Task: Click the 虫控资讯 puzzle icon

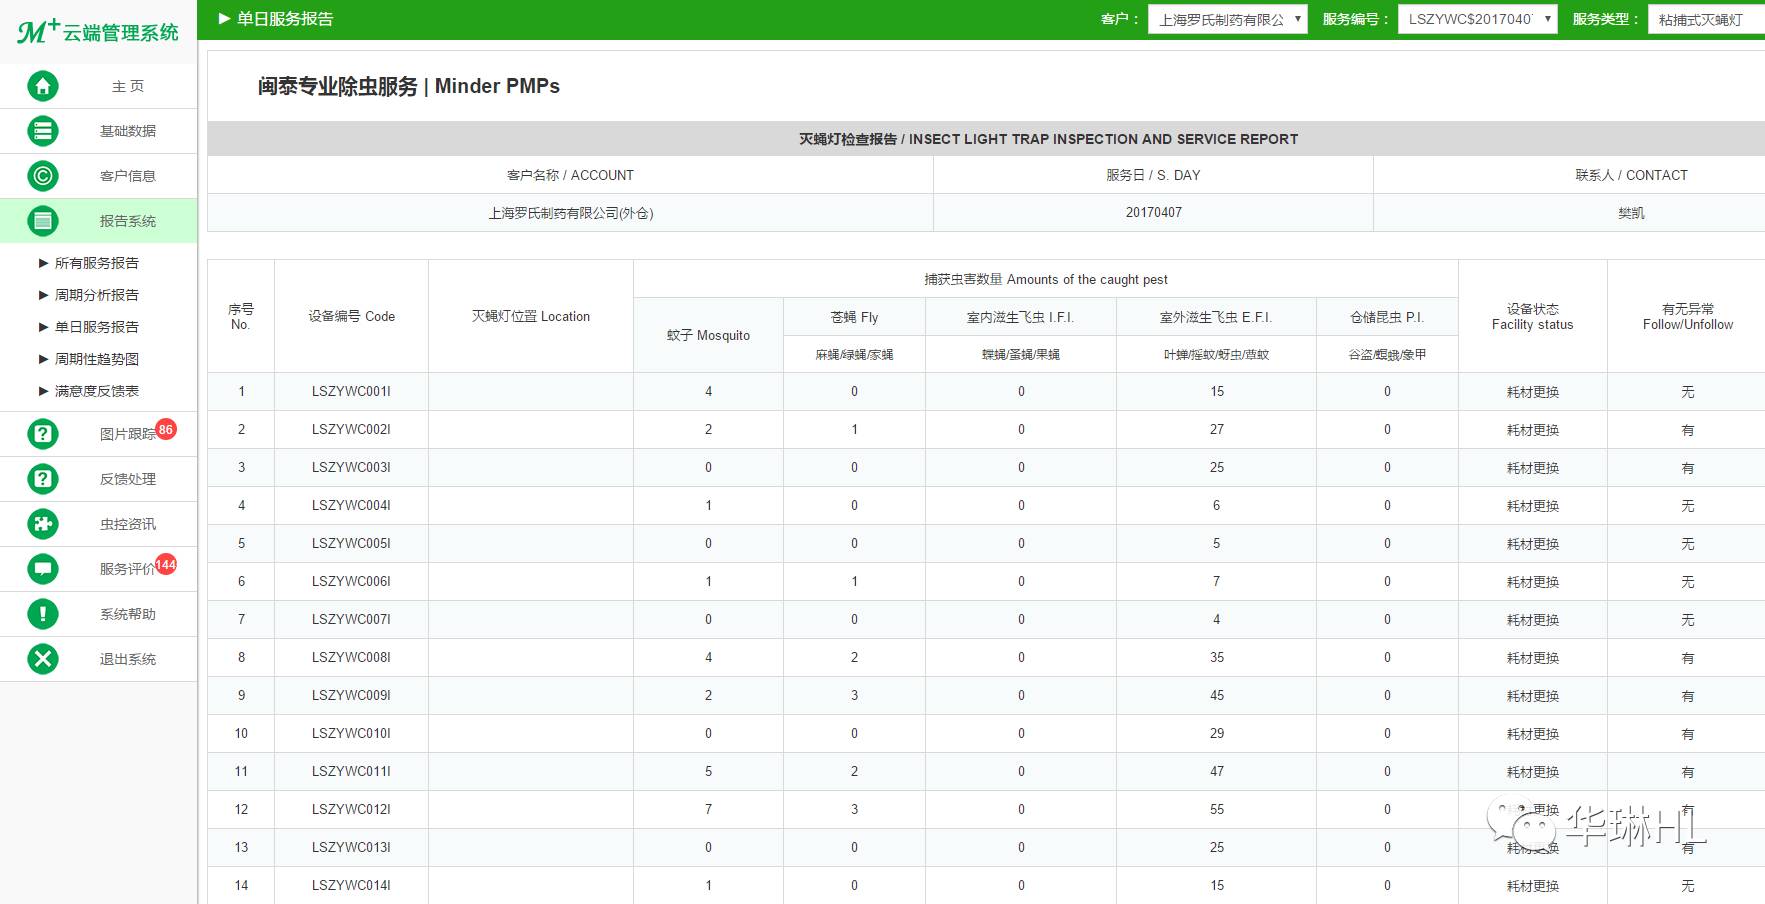Action: point(43,524)
